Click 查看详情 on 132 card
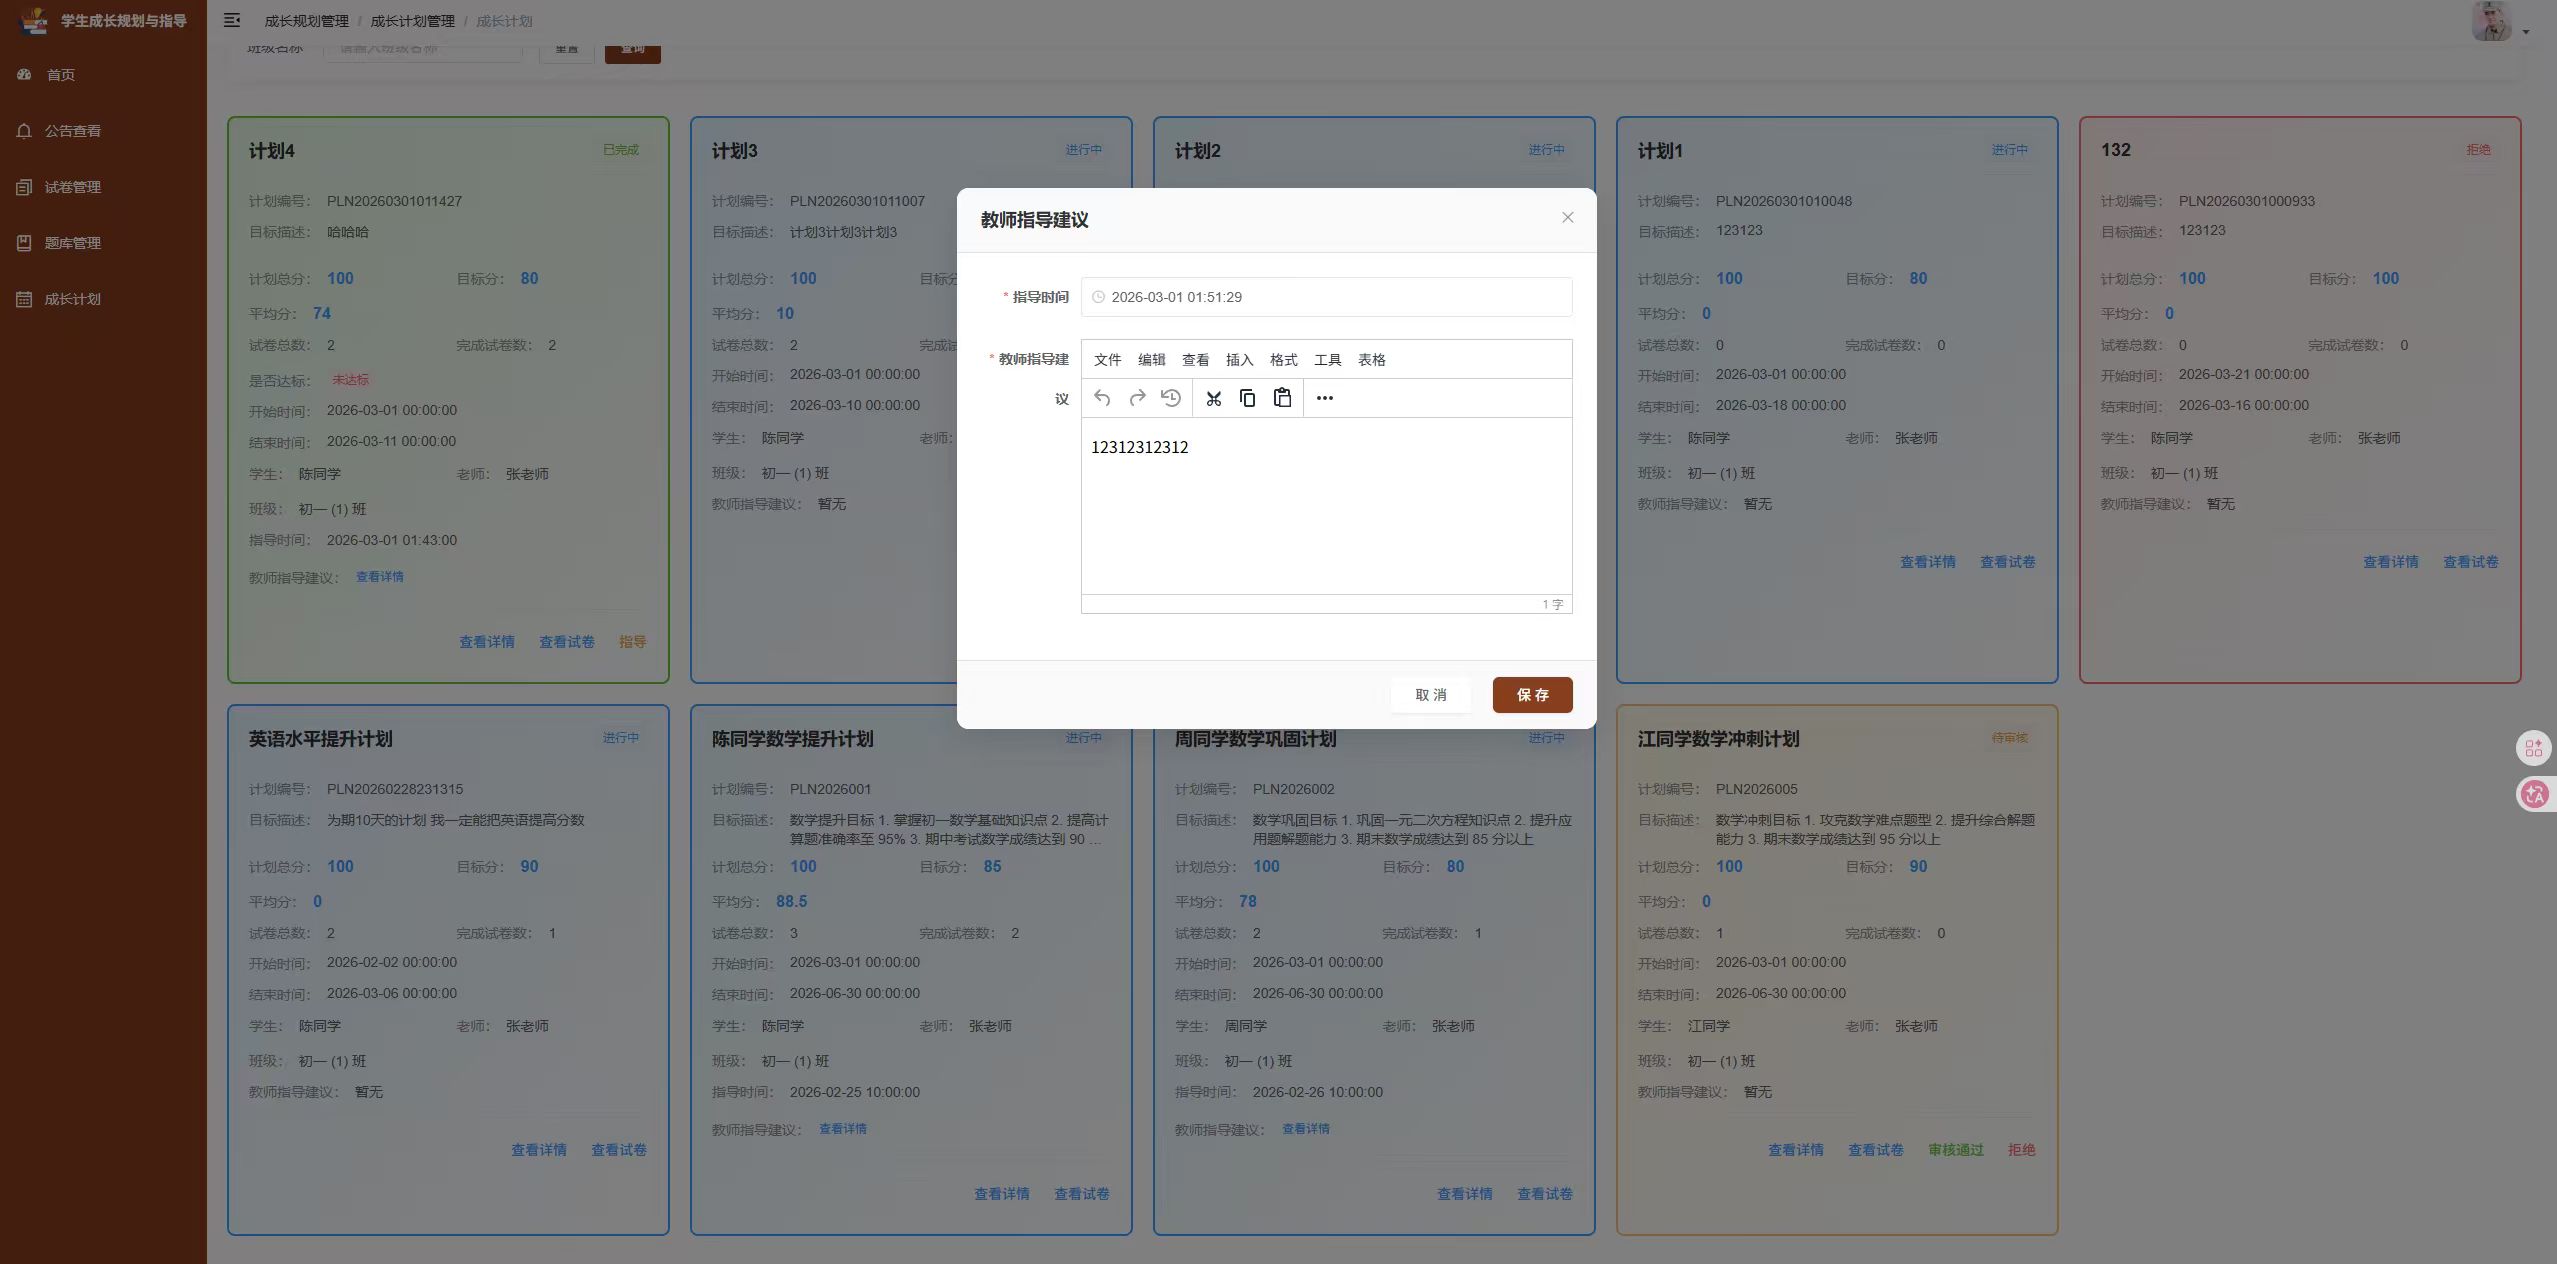This screenshot has height=1264, width=2557. coord(2391,562)
